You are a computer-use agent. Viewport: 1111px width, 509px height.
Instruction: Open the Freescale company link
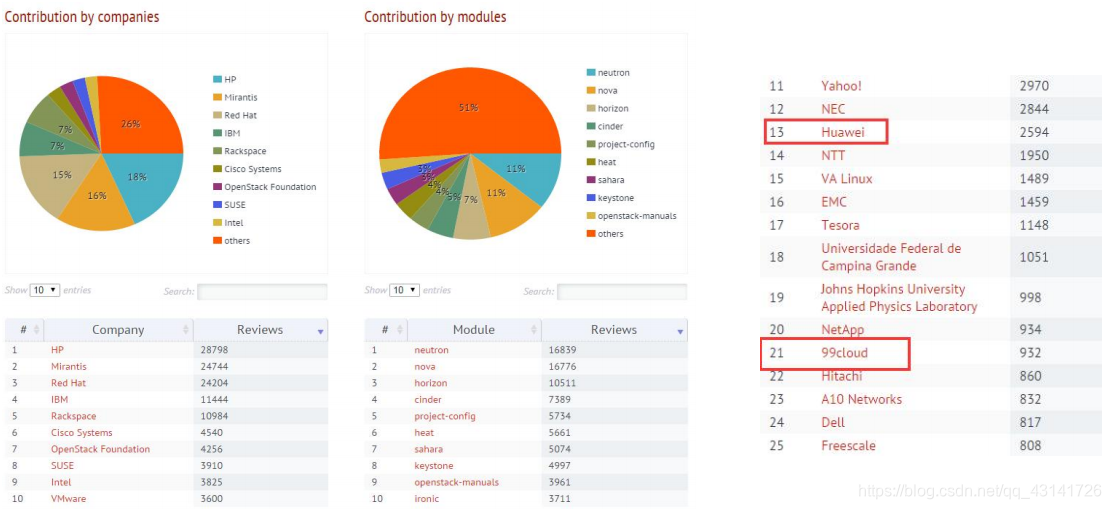click(848, 446)
